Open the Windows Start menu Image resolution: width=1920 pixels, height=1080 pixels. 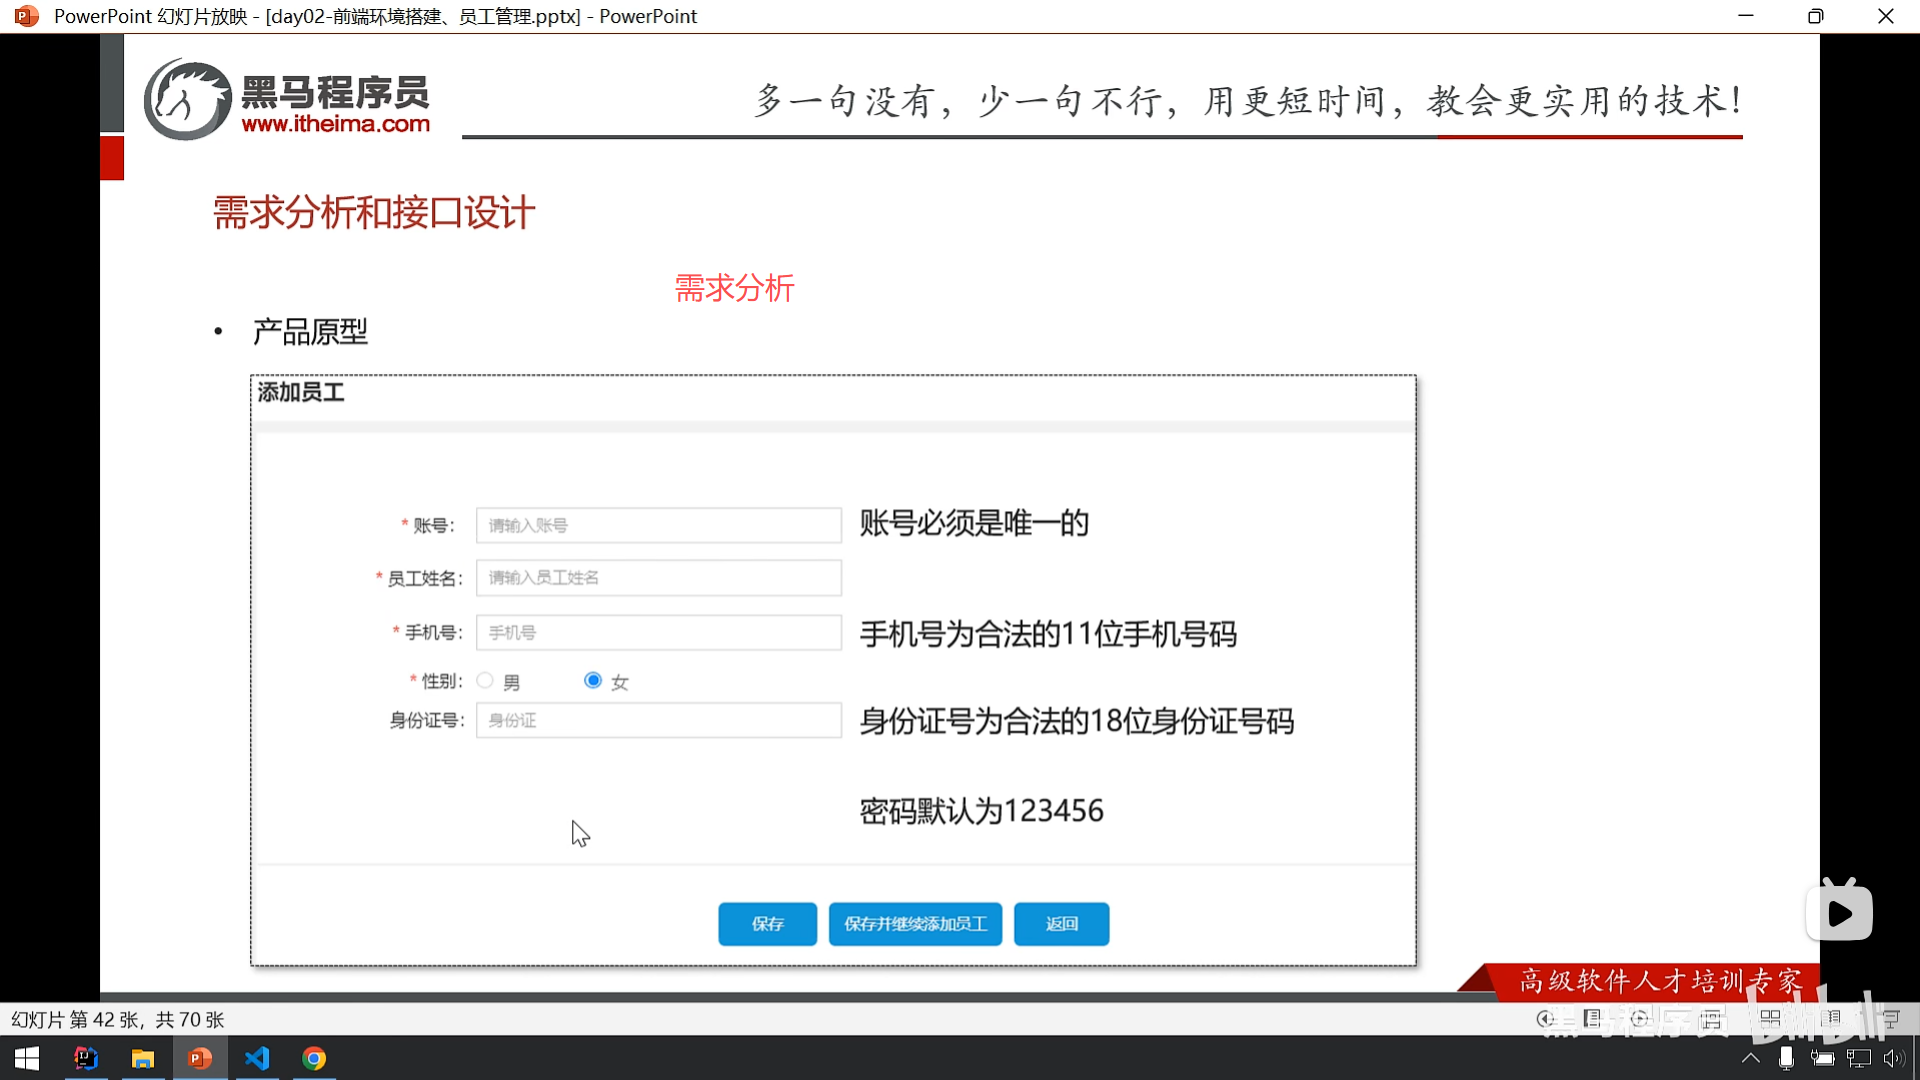point(27,1058)
